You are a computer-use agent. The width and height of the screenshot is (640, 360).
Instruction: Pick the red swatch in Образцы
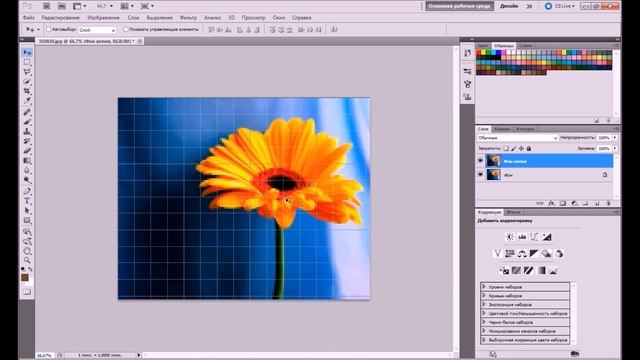pos(479,53)
